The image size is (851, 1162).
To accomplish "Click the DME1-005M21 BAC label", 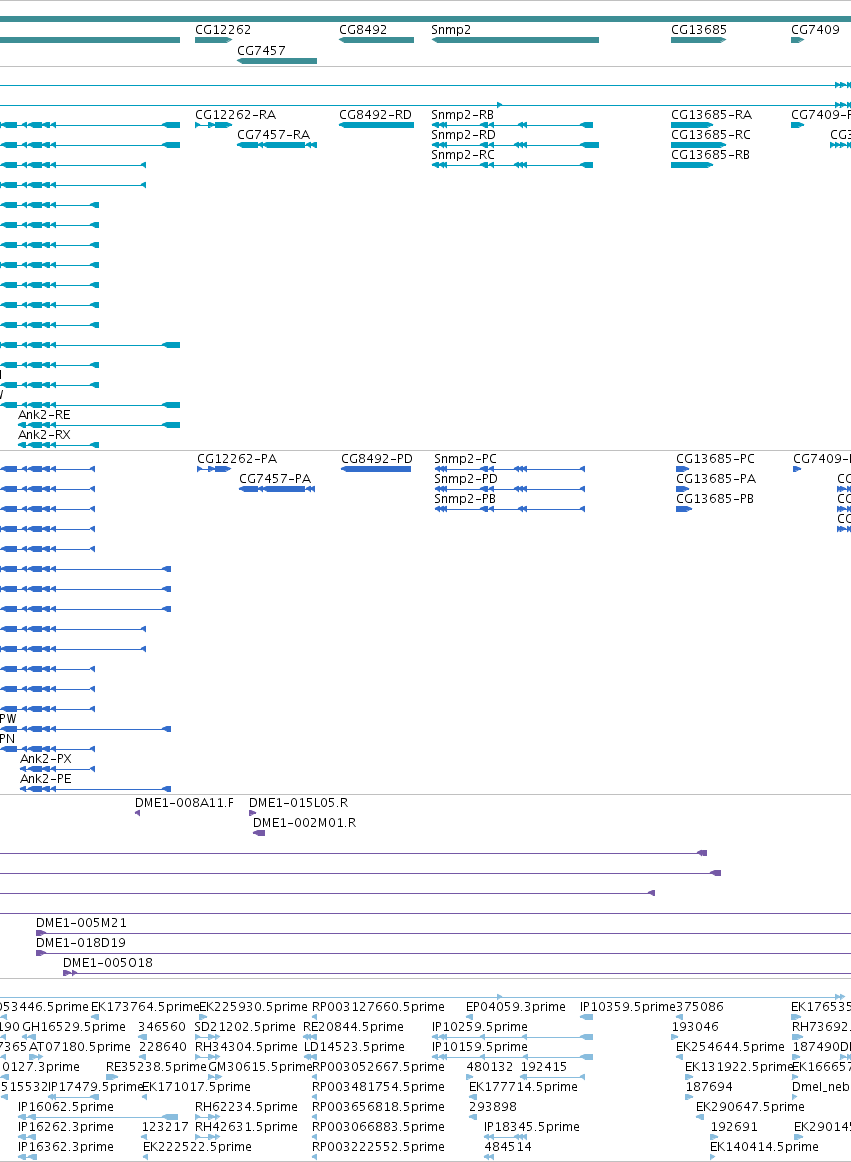I will pos(82,923).
